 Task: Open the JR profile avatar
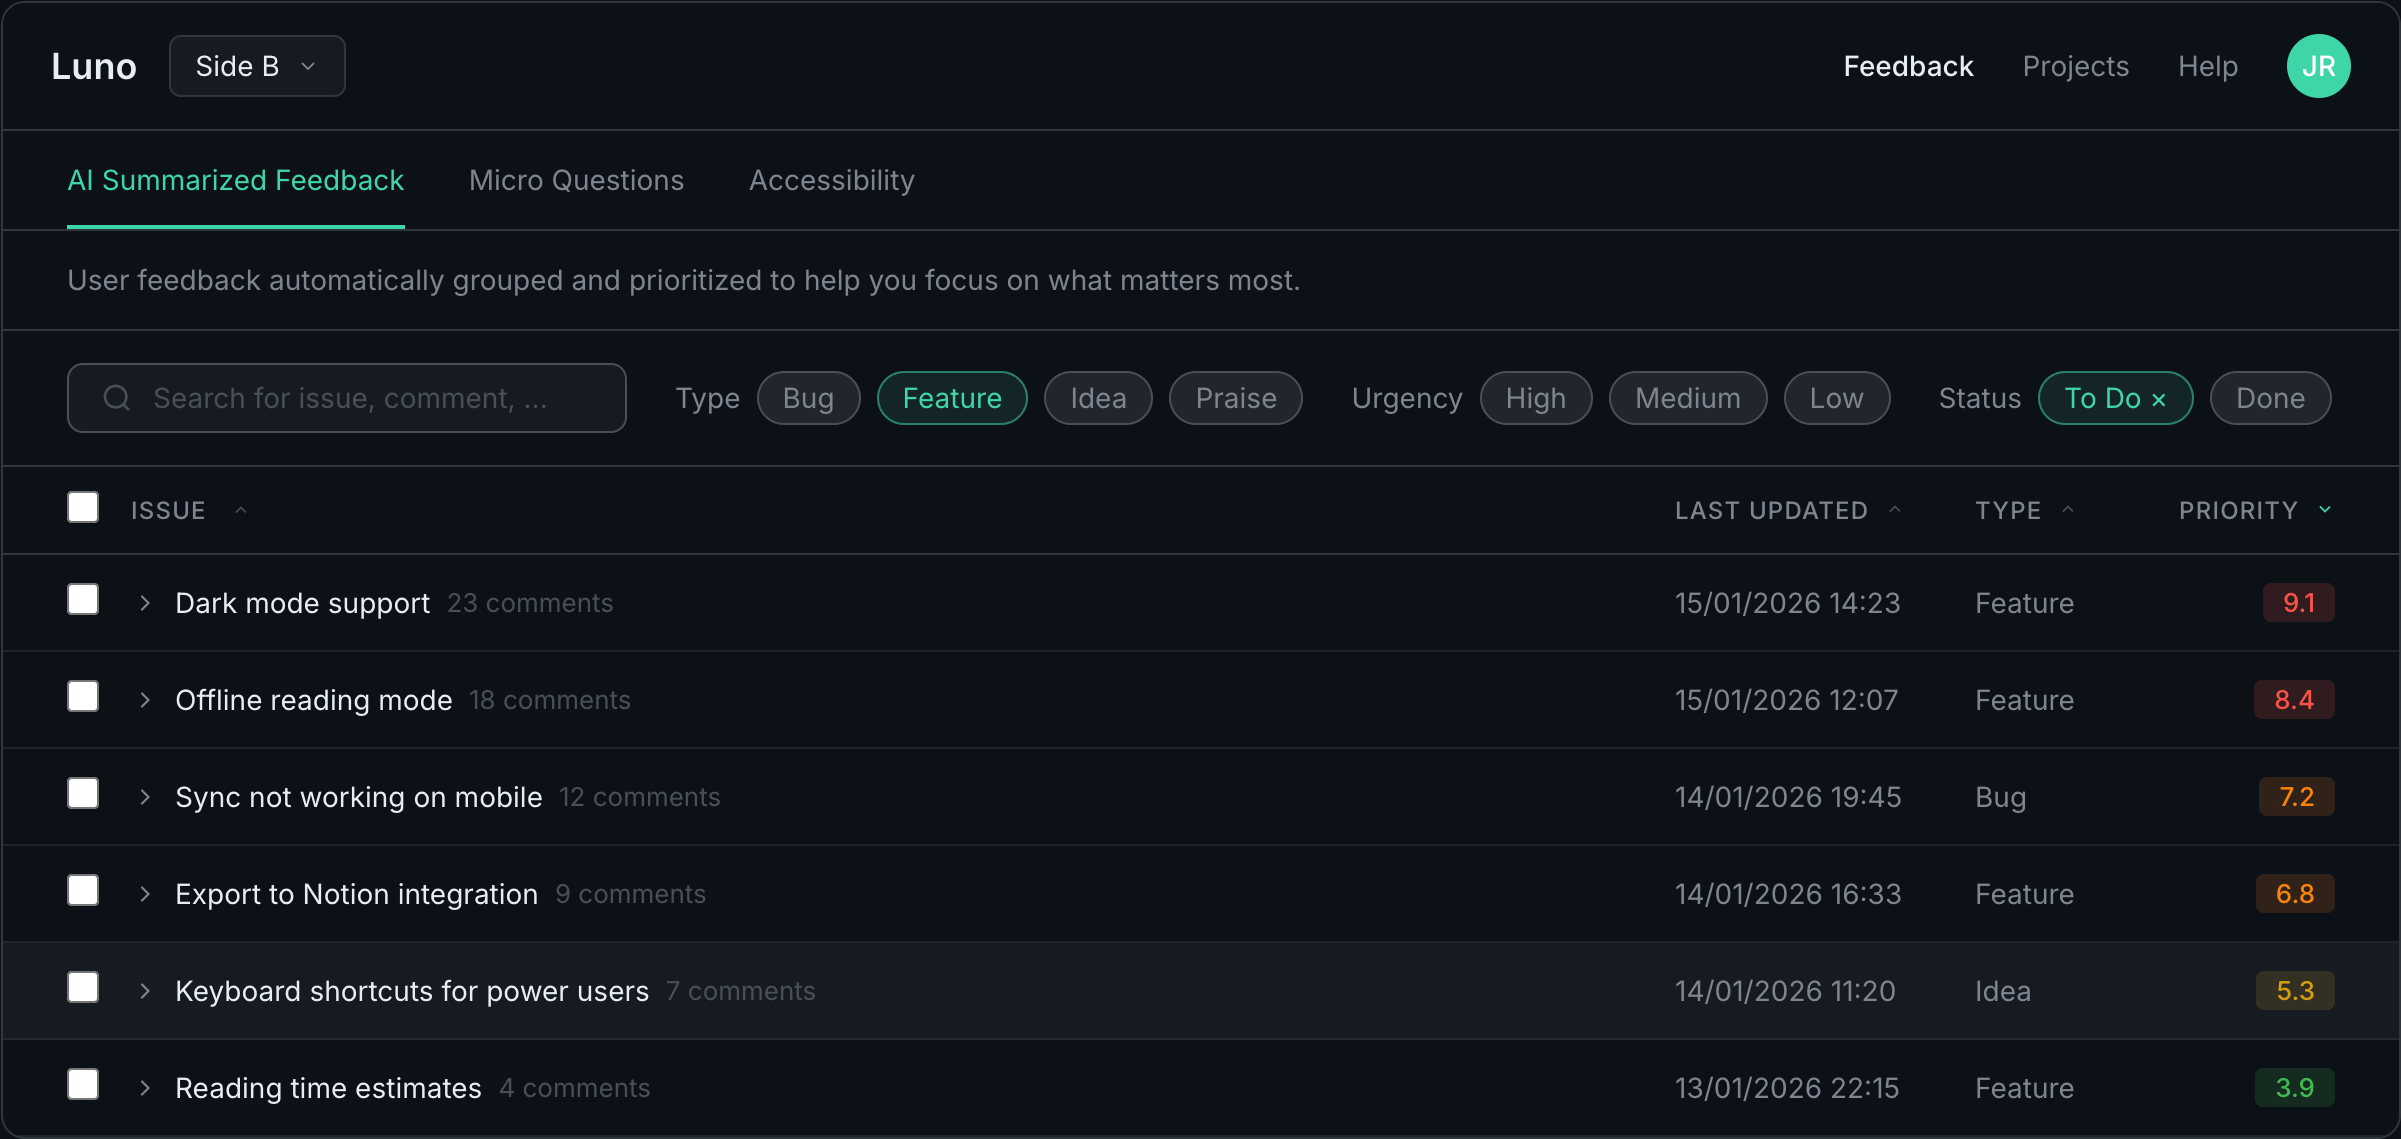pyautogui.click(x=2318, y=66)
